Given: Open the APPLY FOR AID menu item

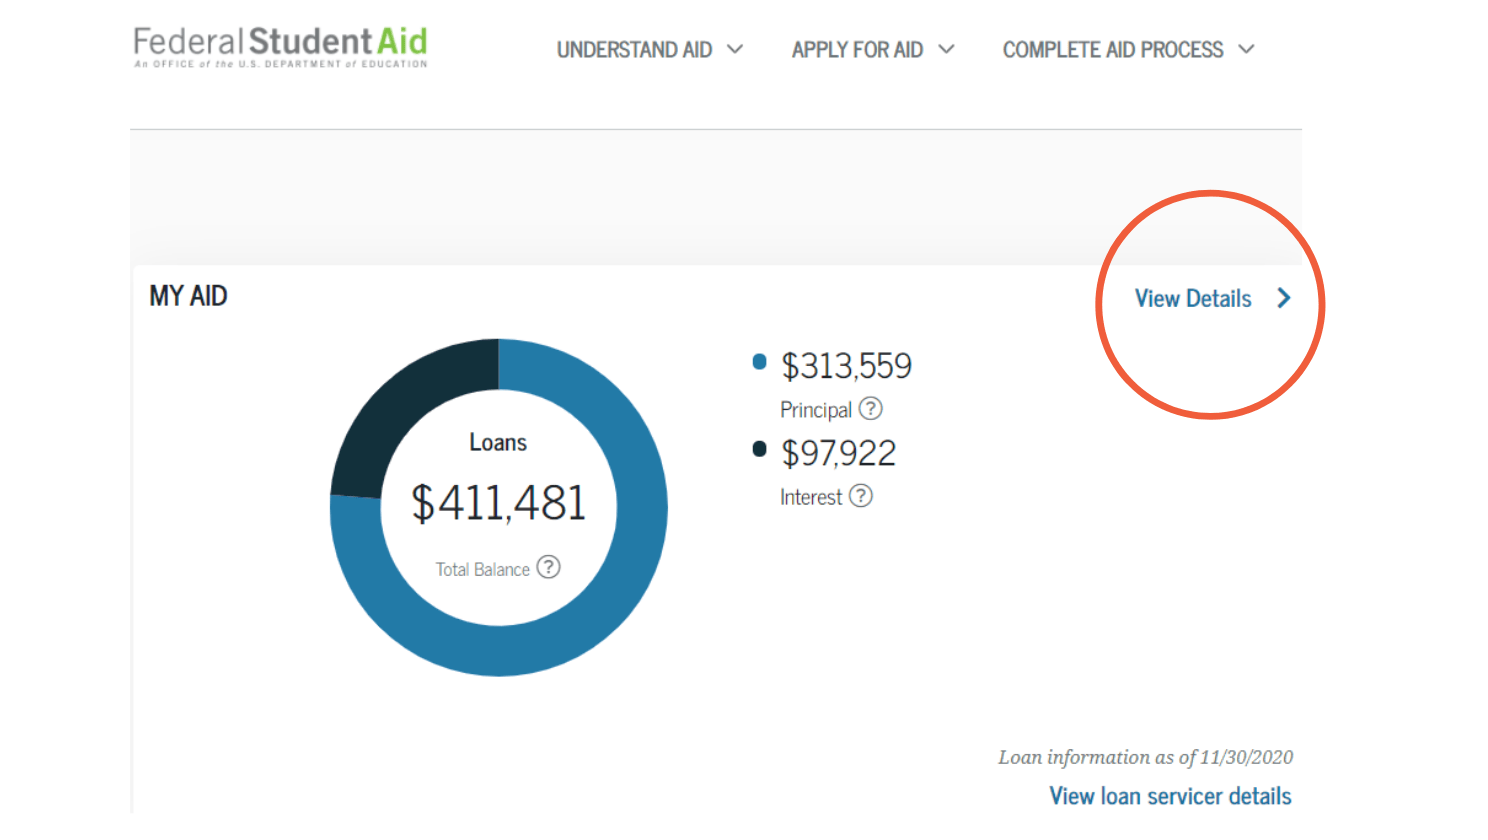Looking at the screenshot, I should point(860,48).
